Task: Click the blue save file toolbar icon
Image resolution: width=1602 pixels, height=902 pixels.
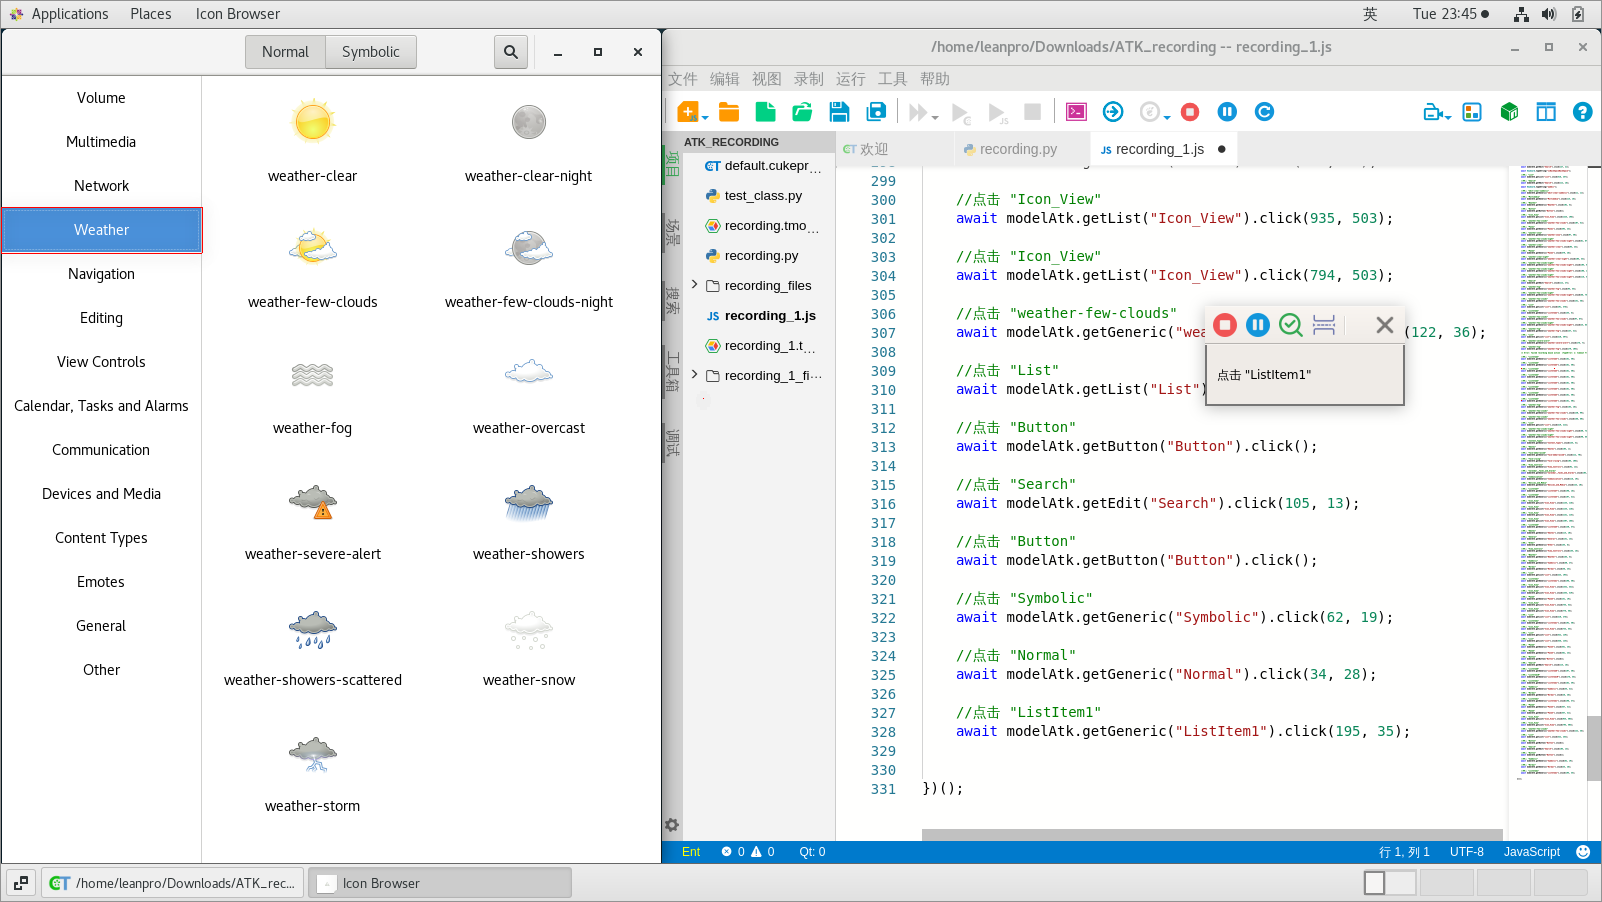Action: coord(839,112)
